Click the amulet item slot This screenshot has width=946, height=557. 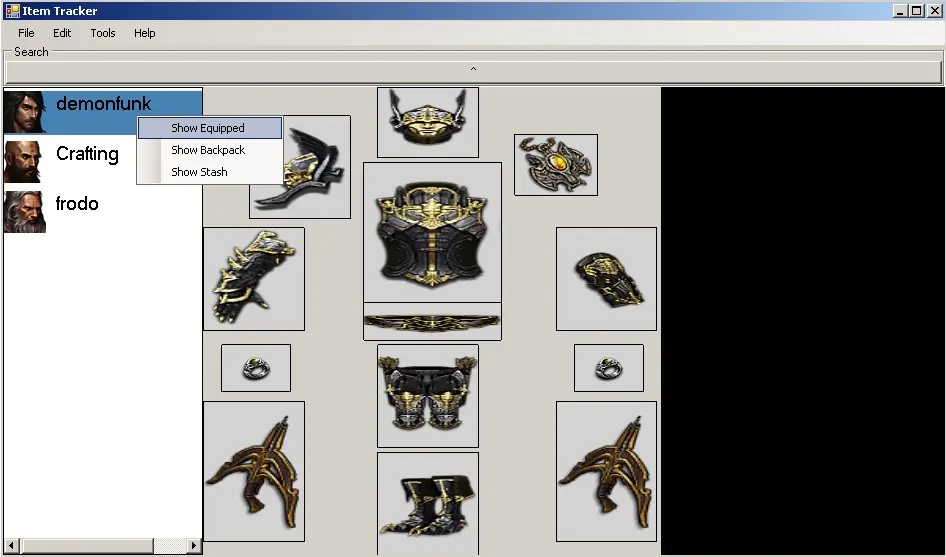coord(556,165)
